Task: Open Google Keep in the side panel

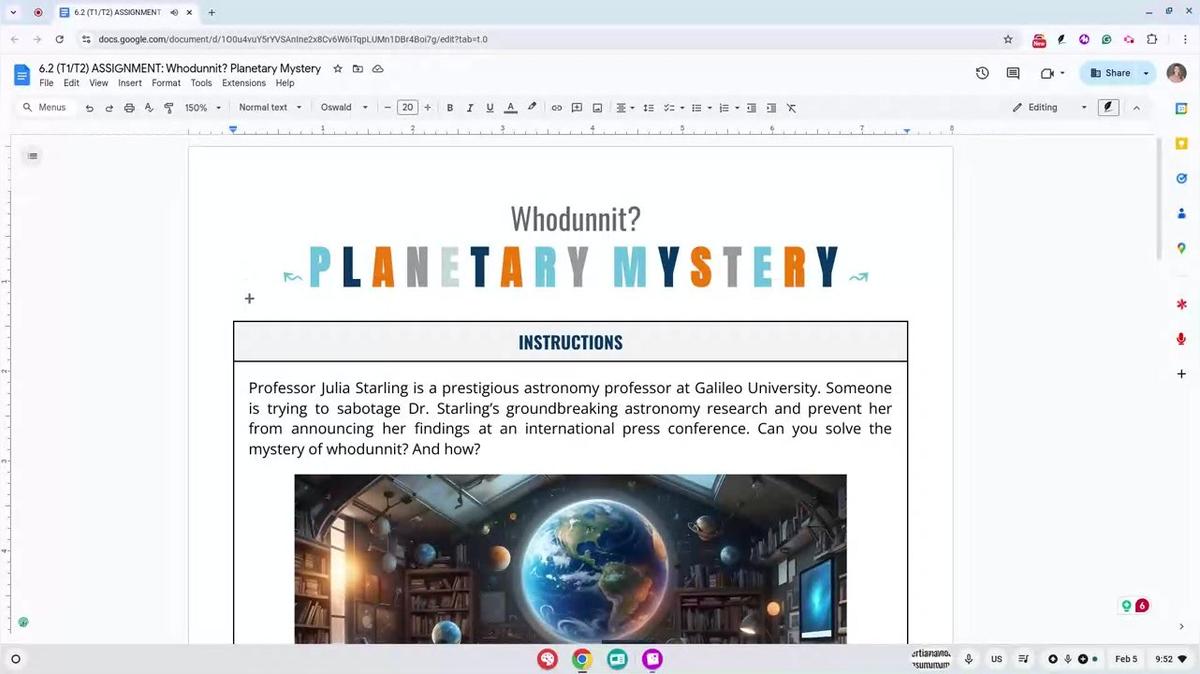Action: (x=1181, y=144)
